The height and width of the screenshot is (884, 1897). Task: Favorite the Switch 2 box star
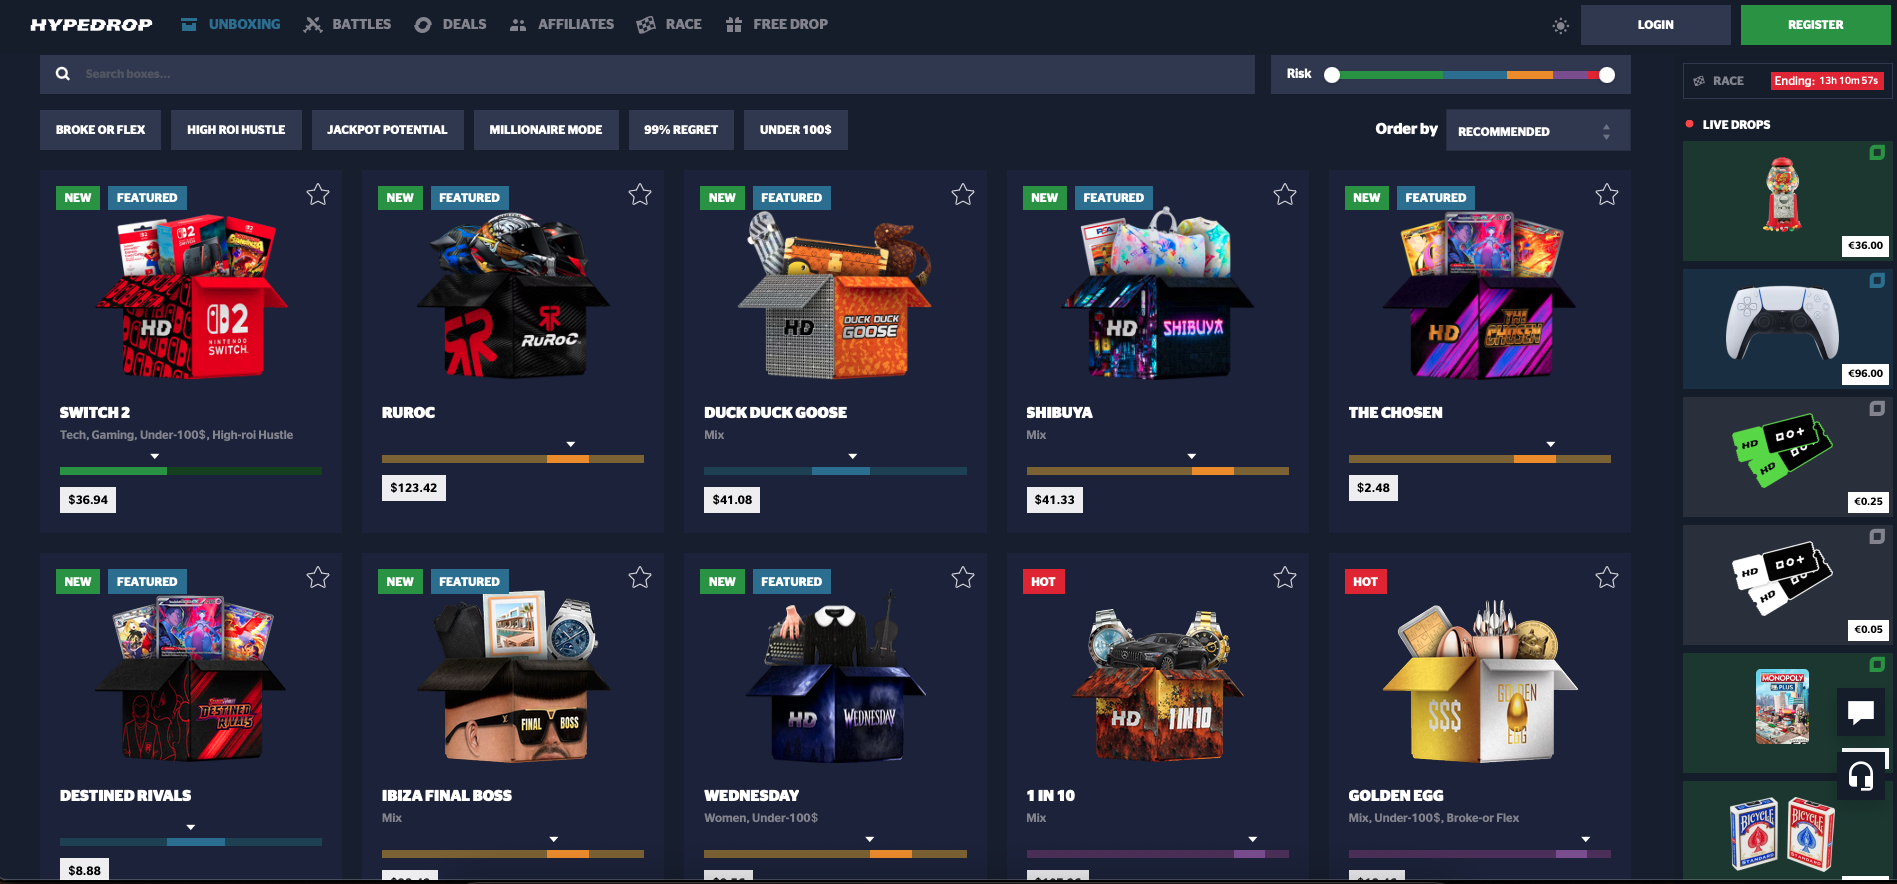pos(318,195)
